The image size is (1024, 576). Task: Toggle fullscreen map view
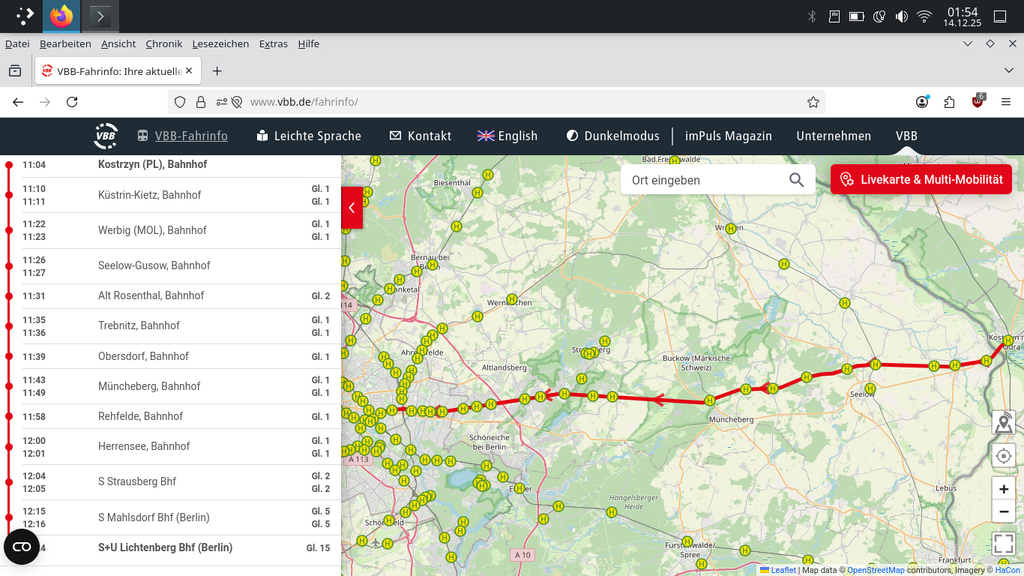point(1004,543)
